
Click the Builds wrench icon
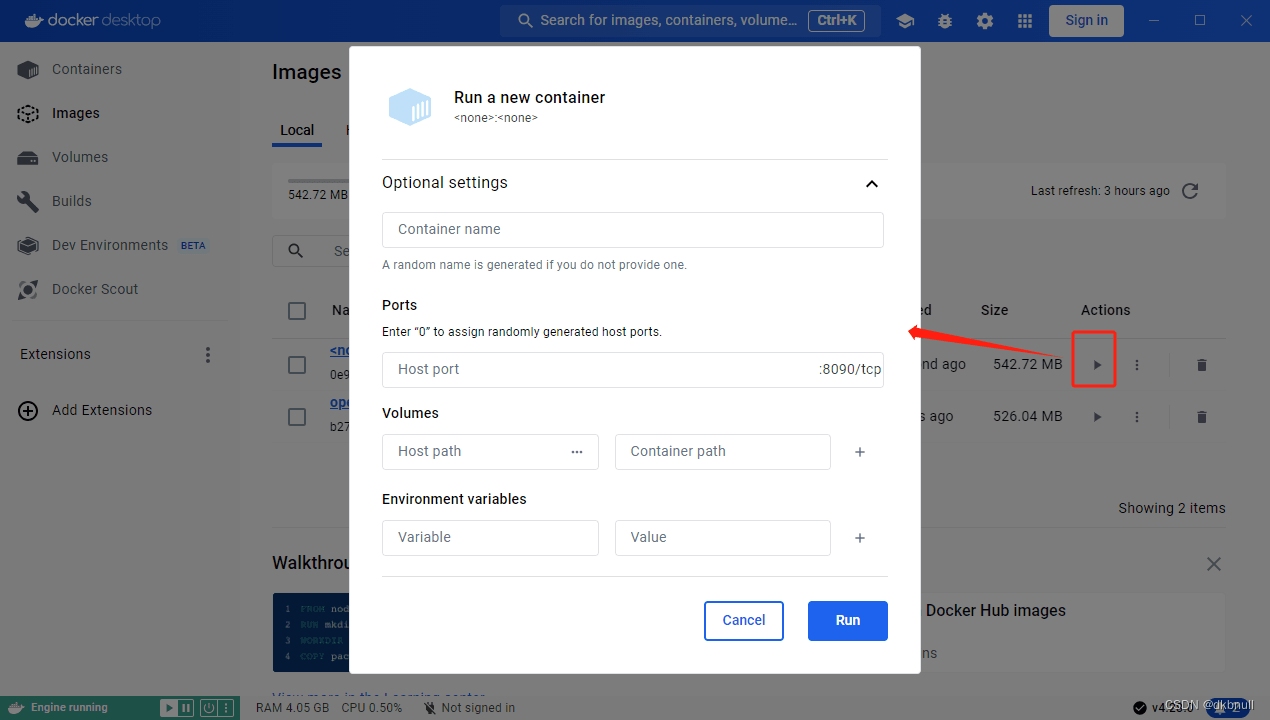pos(28,201)
